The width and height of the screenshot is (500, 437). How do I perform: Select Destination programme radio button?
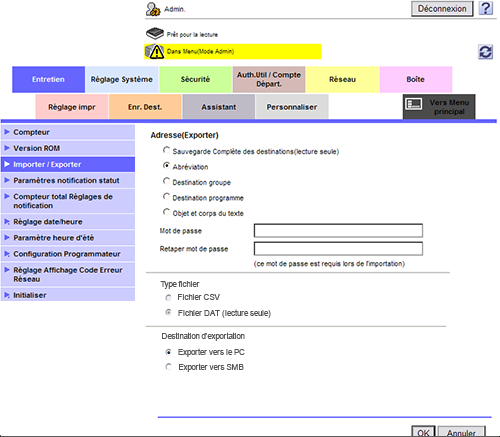click(x=166, y=196)
